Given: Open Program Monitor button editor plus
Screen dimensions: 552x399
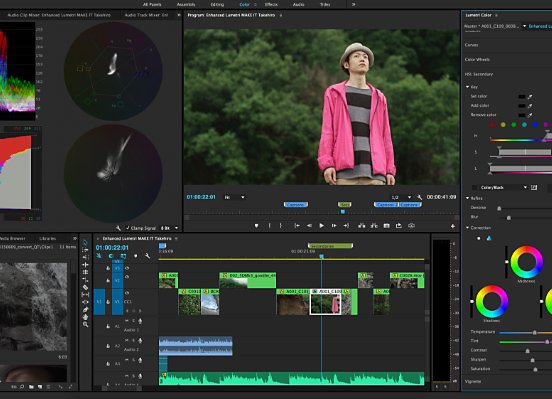Looking at the screenshot, I should (453, 226).
